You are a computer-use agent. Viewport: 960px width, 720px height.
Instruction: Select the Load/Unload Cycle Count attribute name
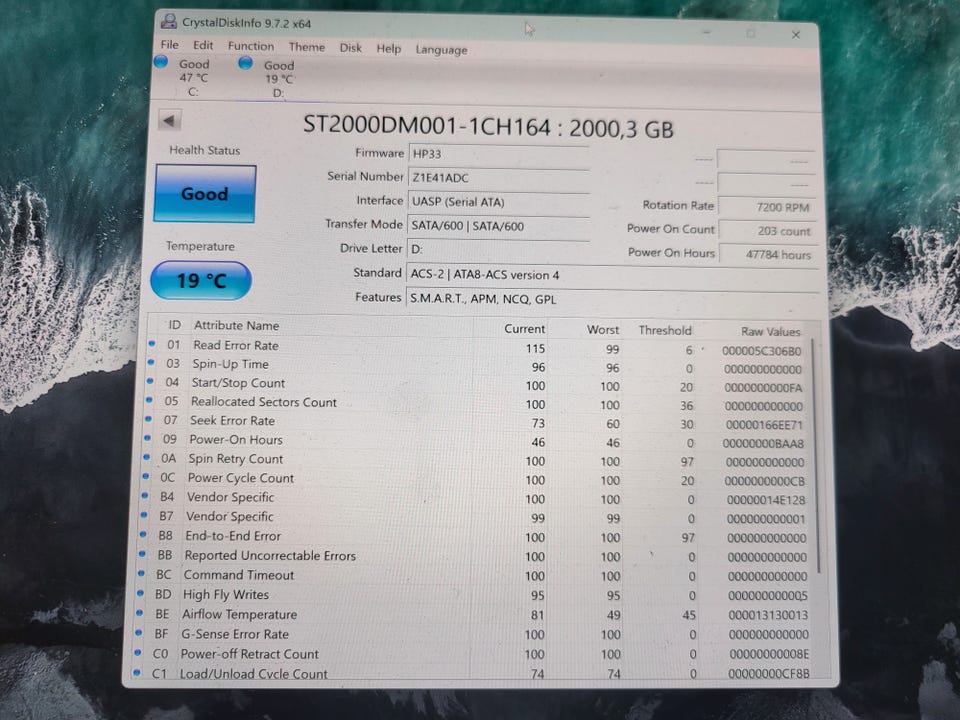[253, 673]
